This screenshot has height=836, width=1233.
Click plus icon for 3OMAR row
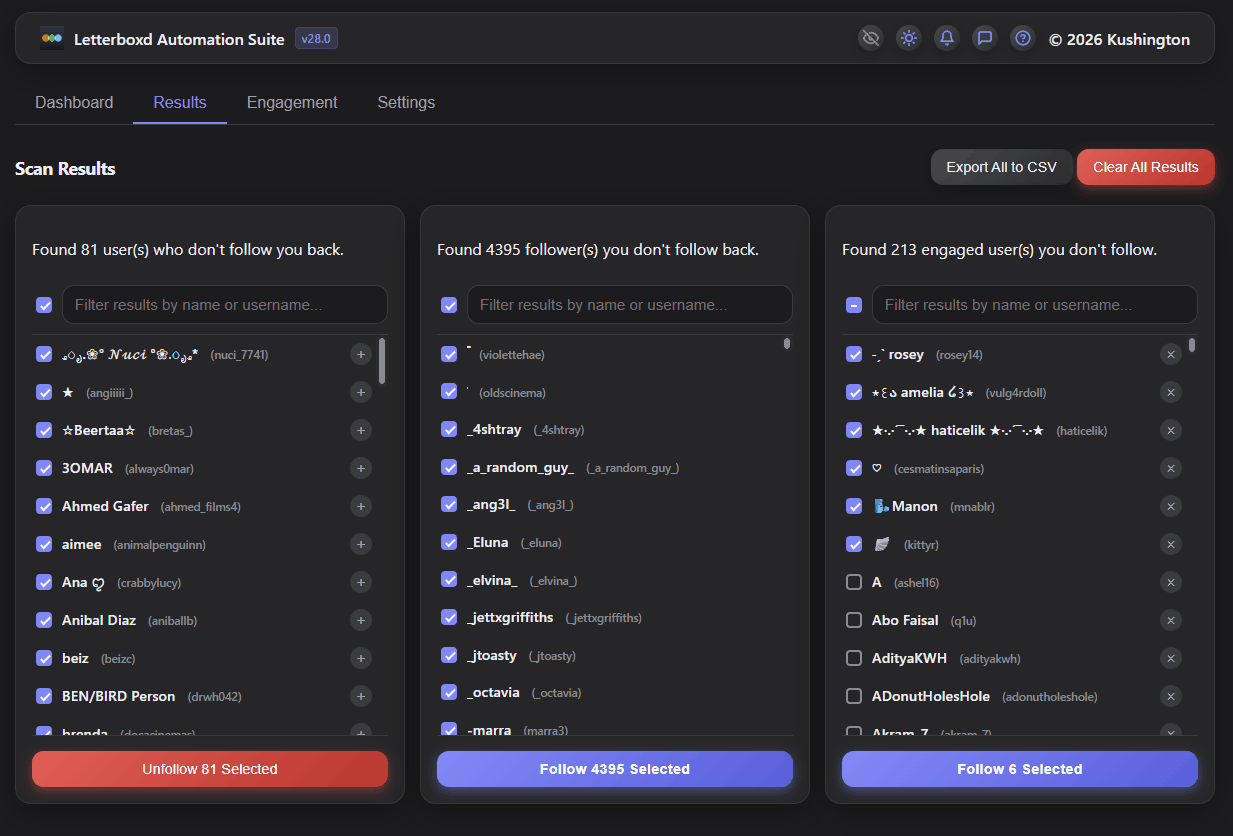point(361,468)
